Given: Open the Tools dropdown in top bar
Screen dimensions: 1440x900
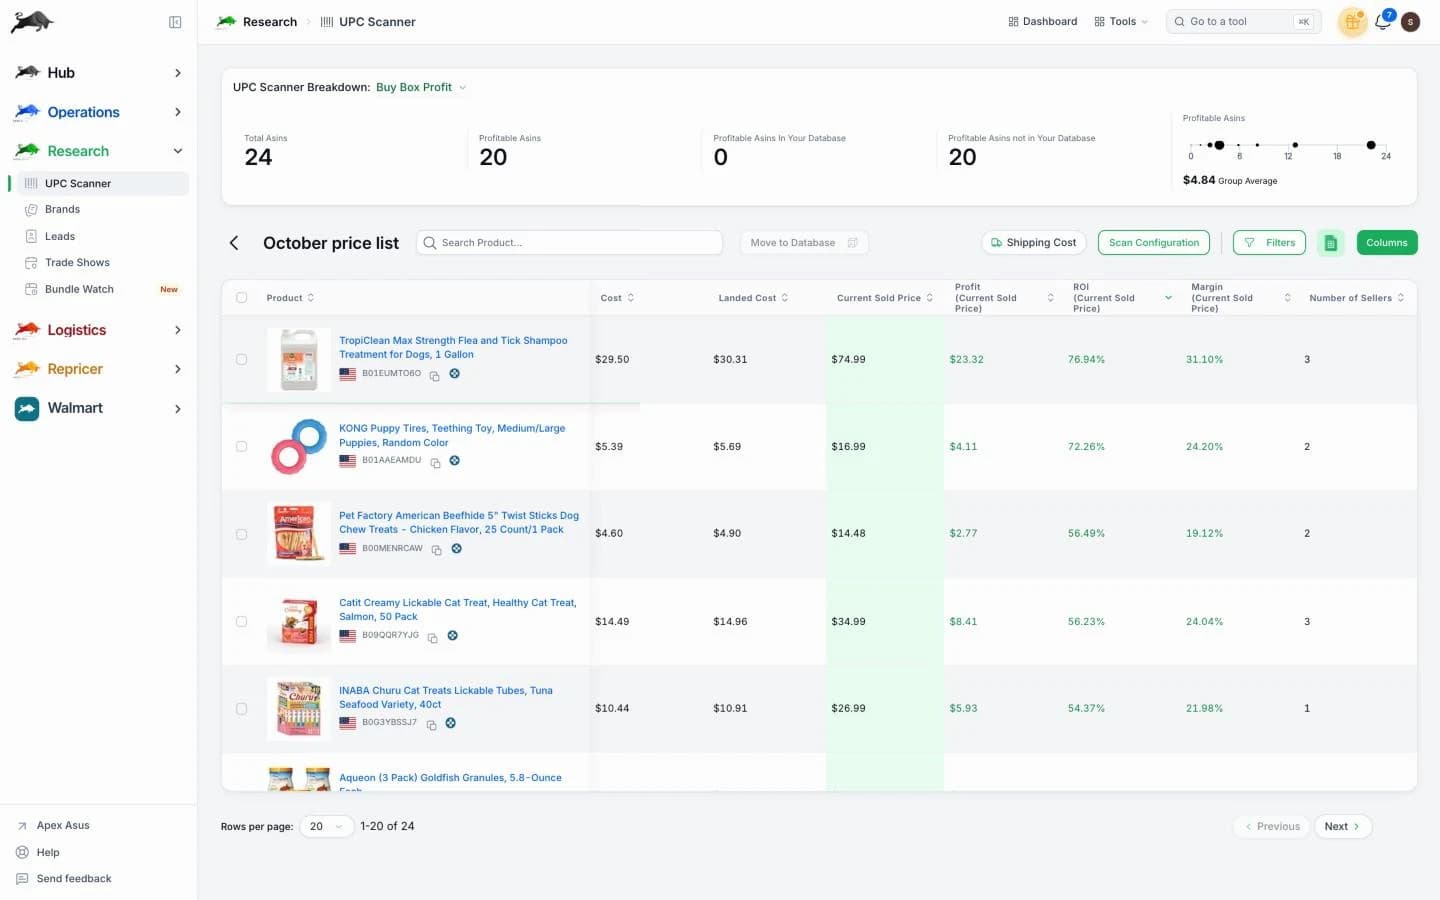Looking at the screenshot, I should coord(1121,22).
